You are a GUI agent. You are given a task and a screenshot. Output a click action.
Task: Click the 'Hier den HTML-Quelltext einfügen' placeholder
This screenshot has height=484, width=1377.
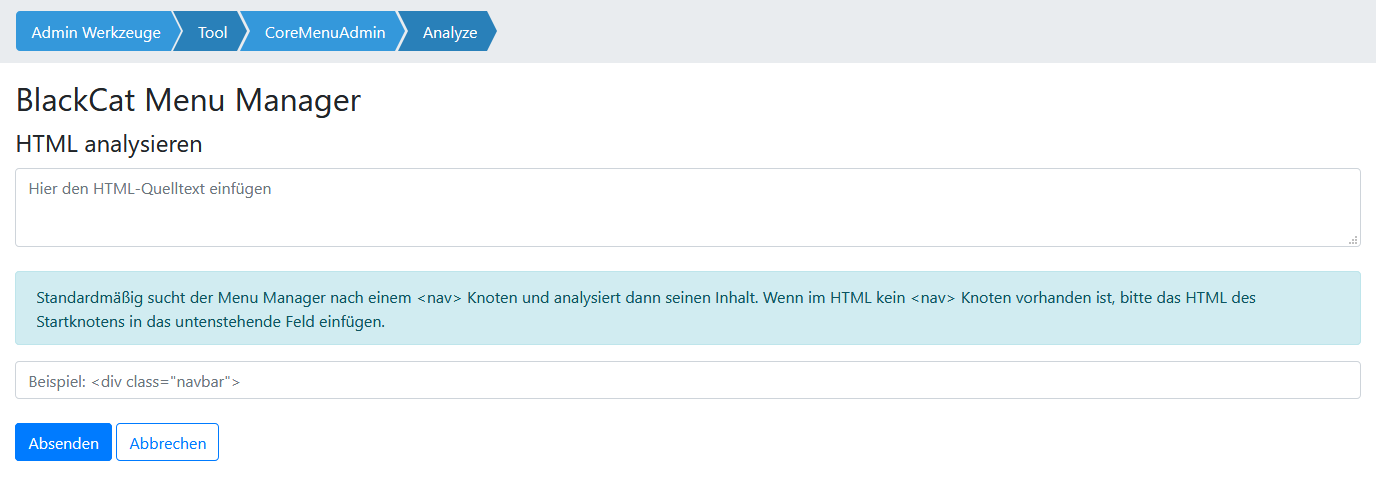click(x=150, y=188)
